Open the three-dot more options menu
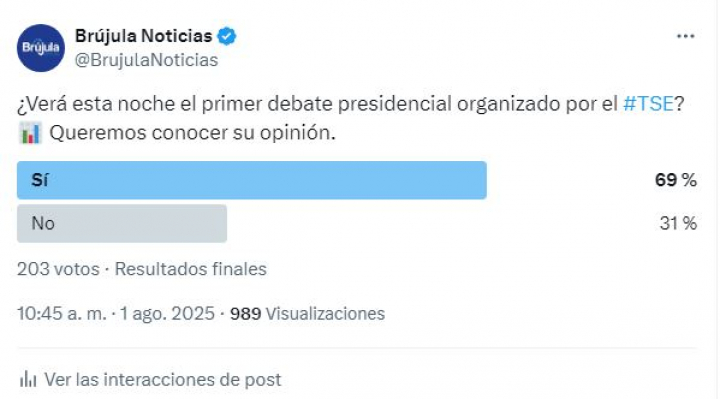 [x=685, y=36]
